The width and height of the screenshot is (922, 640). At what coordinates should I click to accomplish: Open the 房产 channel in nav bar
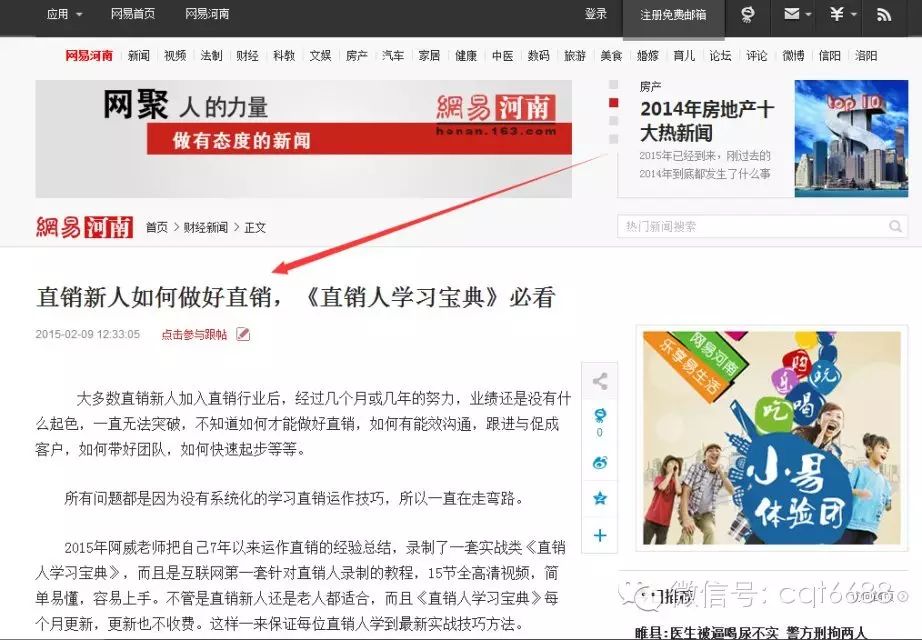coord(357,56)
